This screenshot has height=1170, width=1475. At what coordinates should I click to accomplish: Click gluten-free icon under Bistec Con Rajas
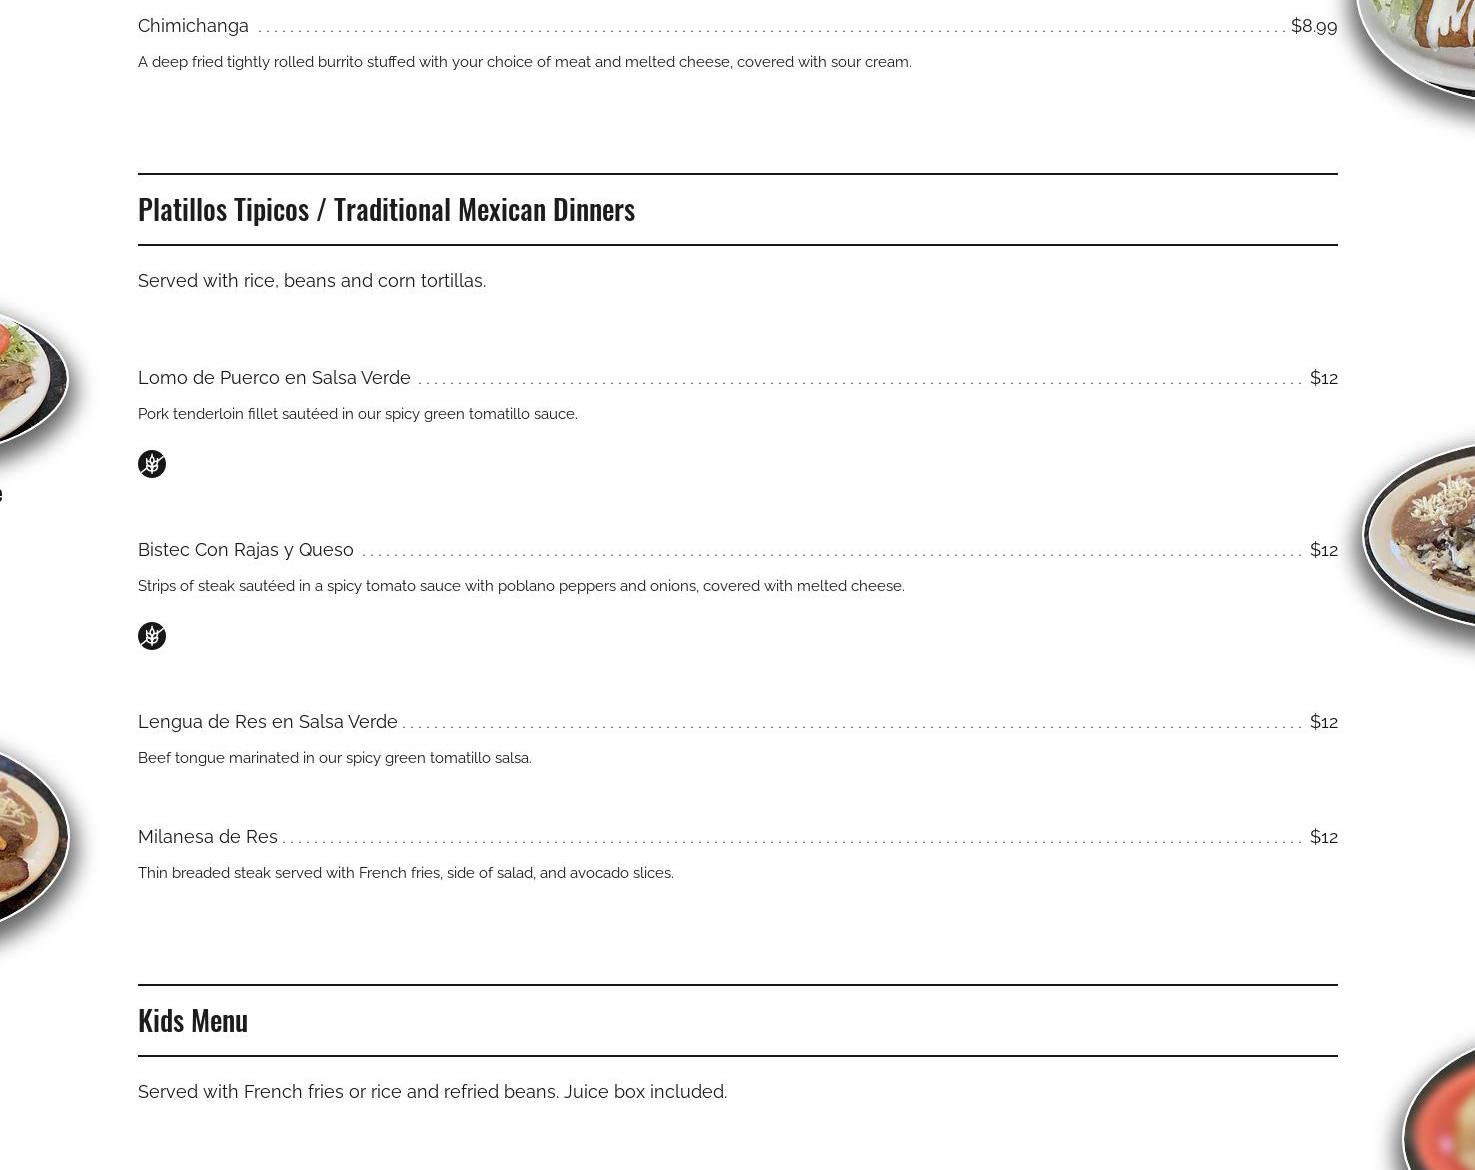click(152, 636)
